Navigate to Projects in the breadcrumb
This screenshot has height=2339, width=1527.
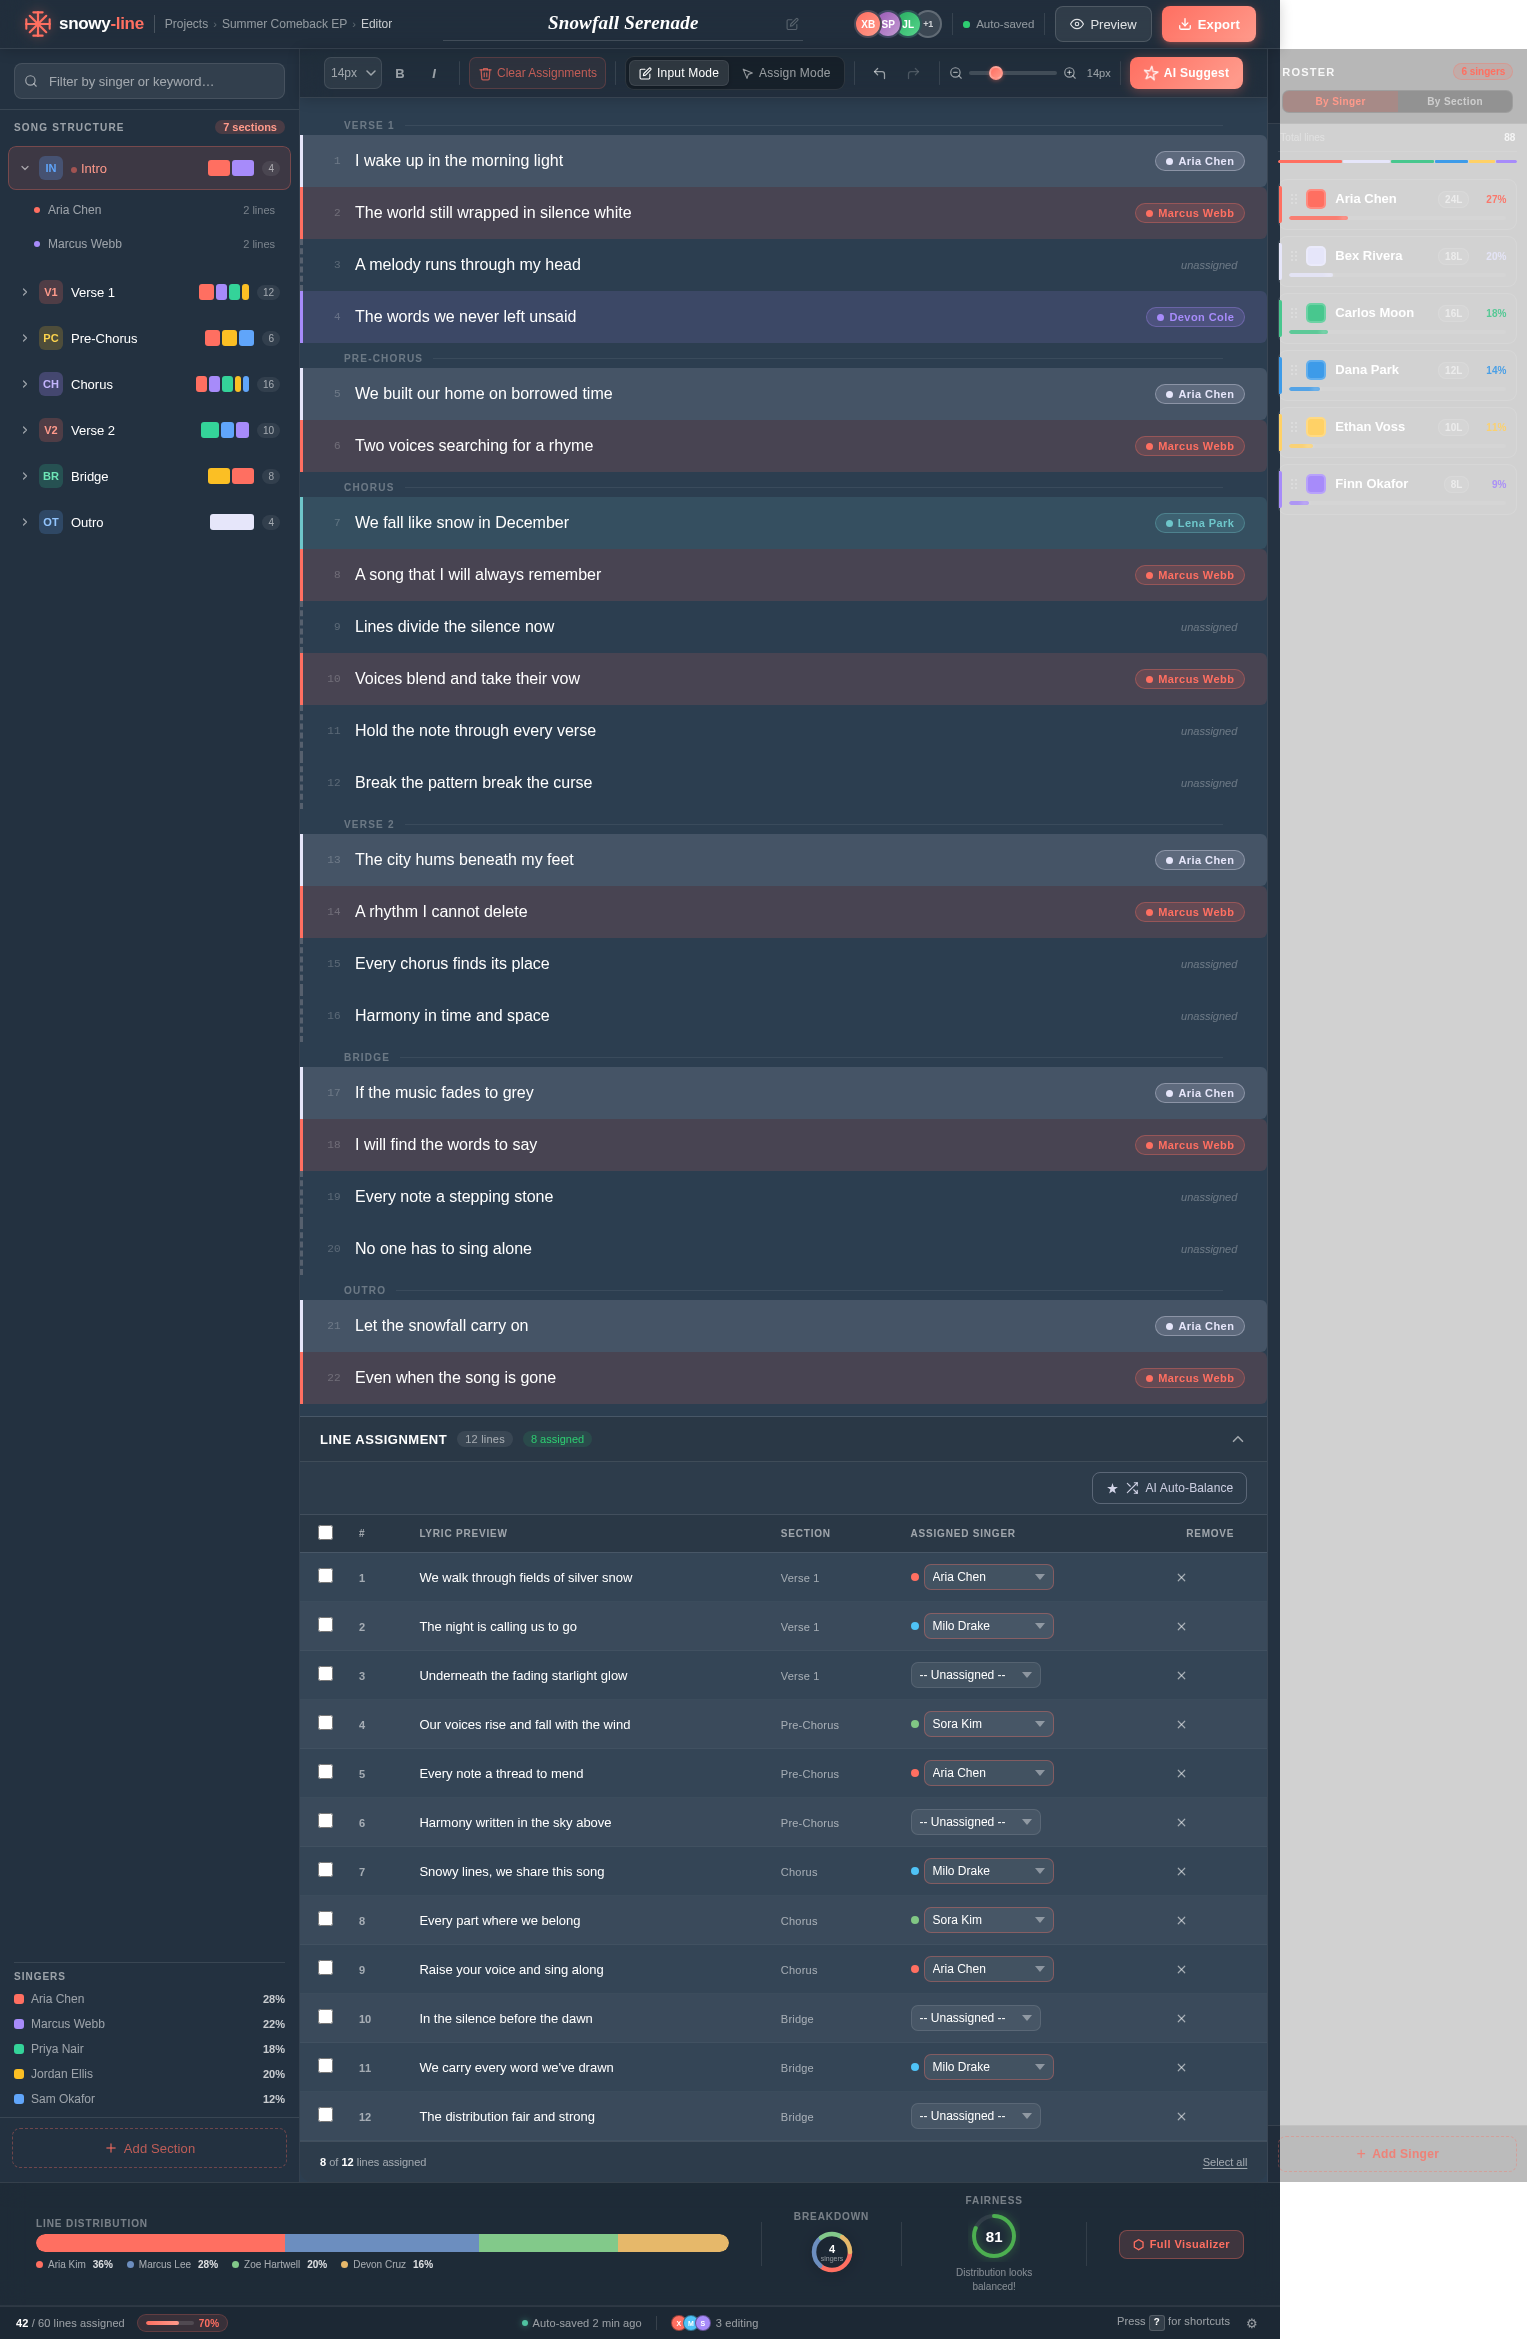coord(186,23)
